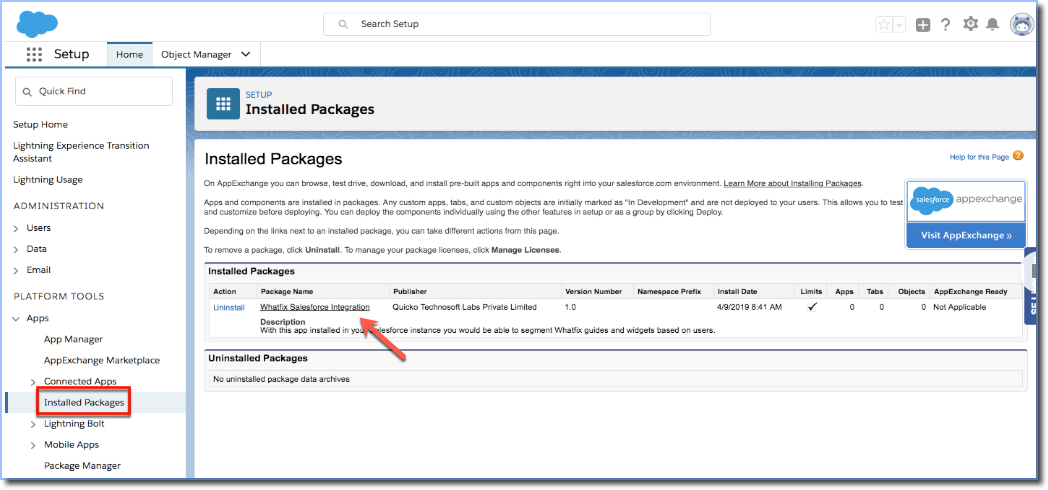This screenshot has height=490, width=1048.
Task: Click the Version Number column header
Action: (594, 291)
